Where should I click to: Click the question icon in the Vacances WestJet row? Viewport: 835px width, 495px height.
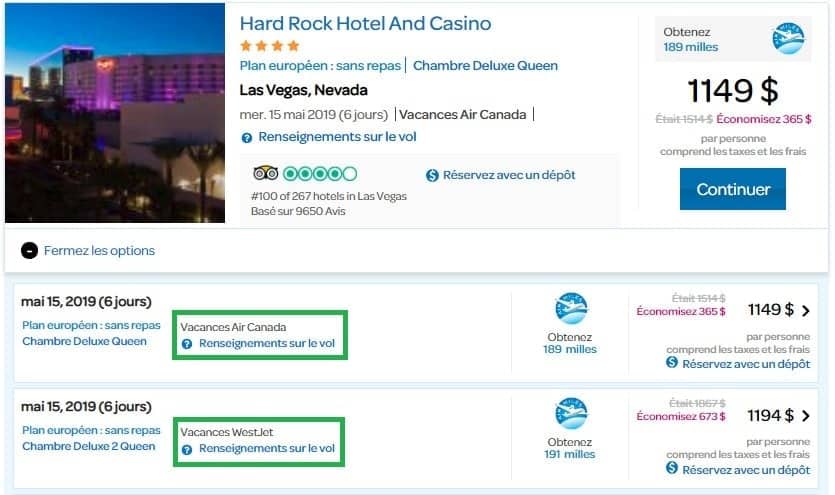click(x=187, y=449)
